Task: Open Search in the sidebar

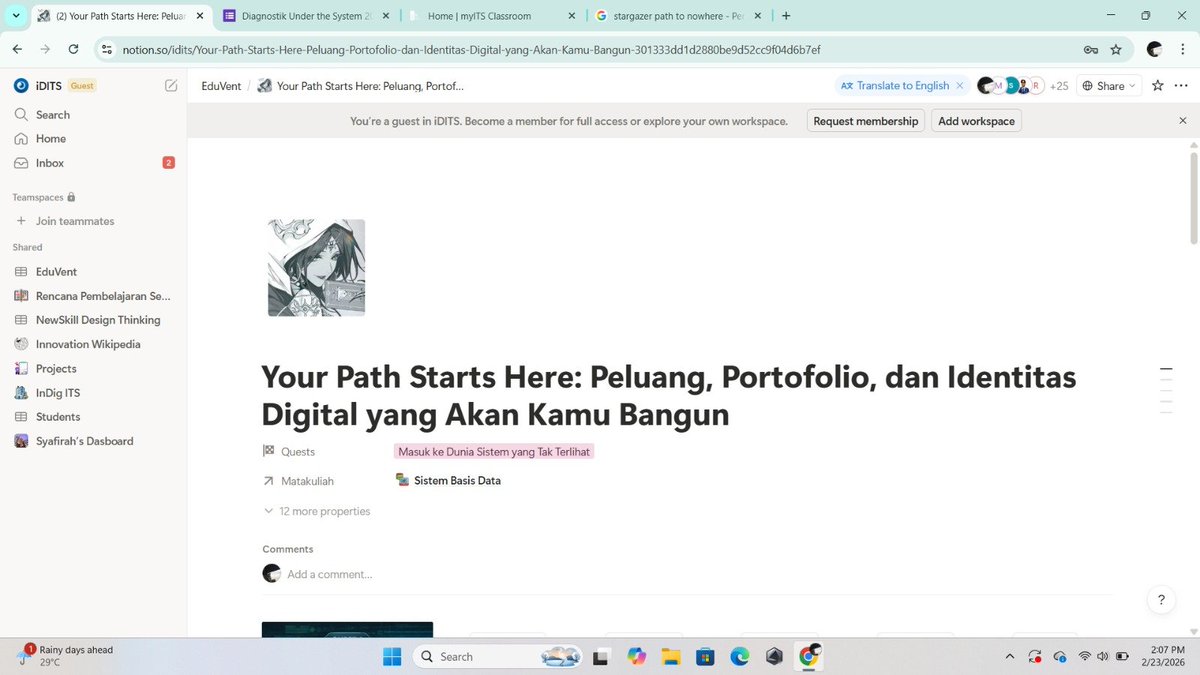Action: tap(50, 114)
